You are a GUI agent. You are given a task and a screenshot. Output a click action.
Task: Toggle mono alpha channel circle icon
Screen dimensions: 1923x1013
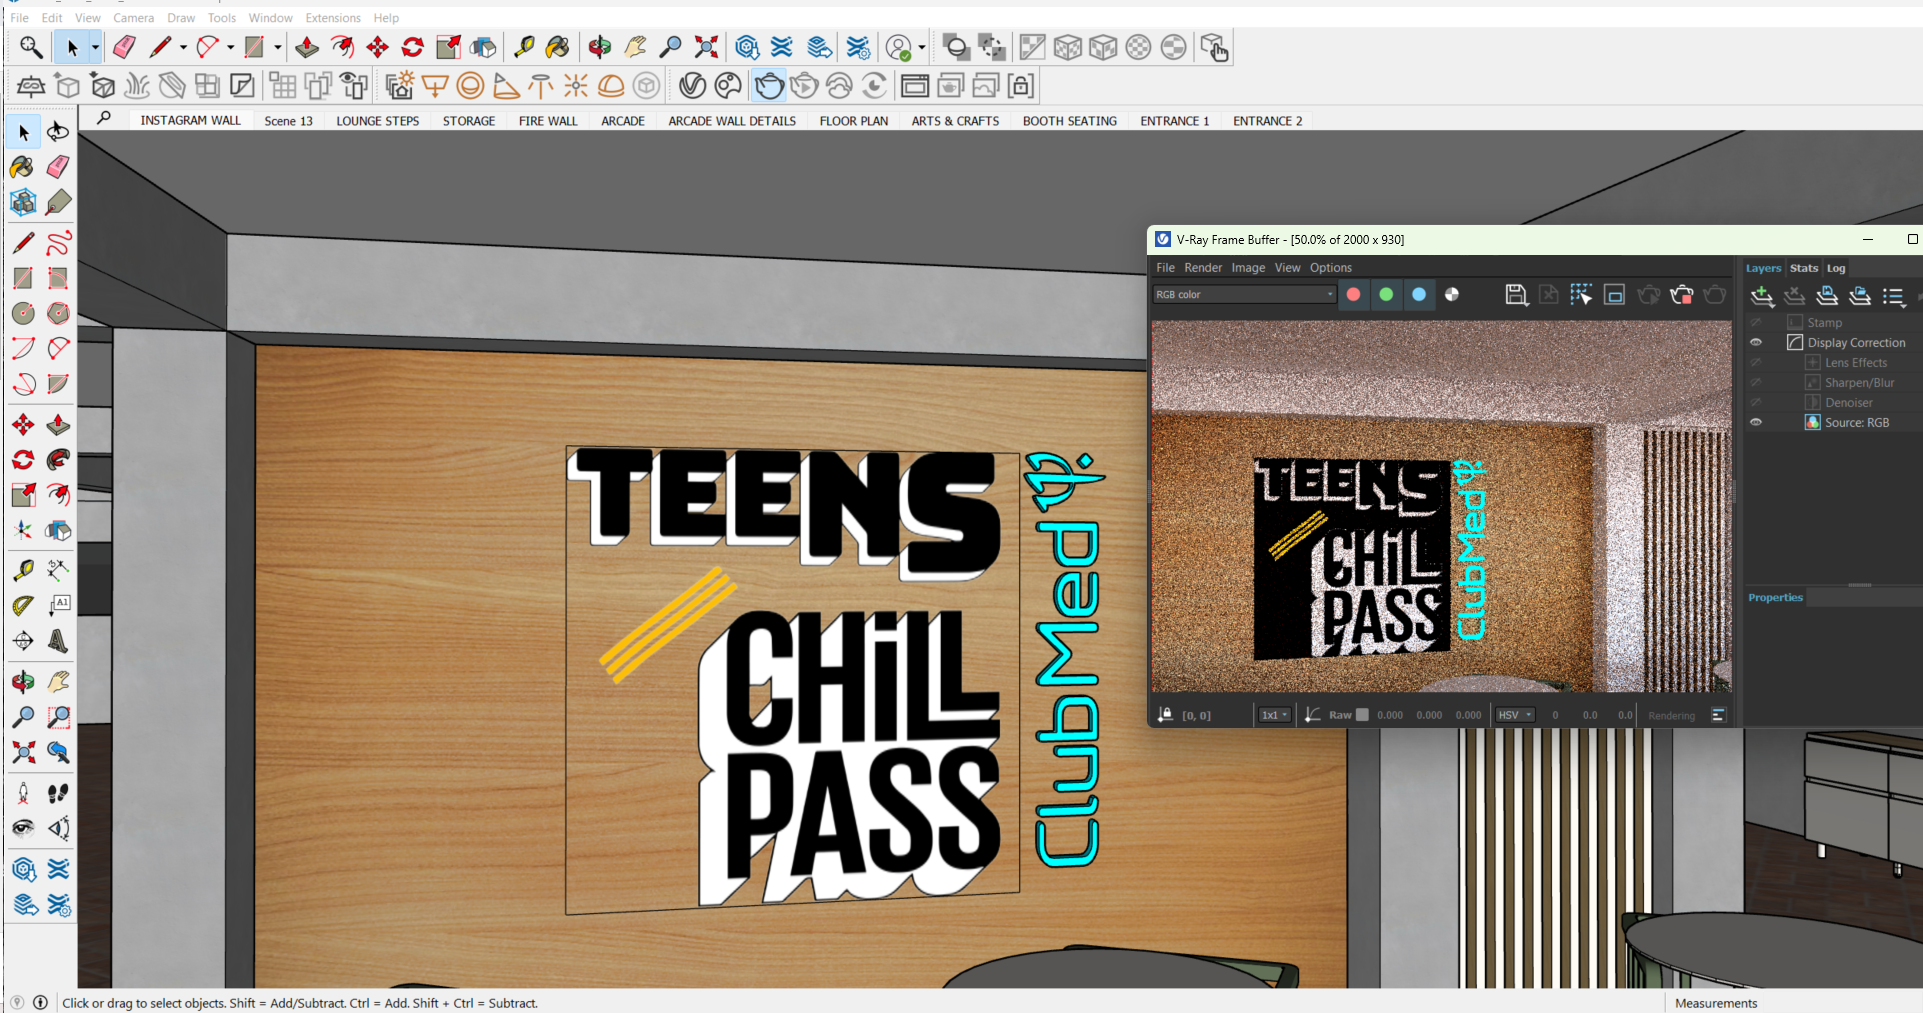click(x=1452, y=294)
